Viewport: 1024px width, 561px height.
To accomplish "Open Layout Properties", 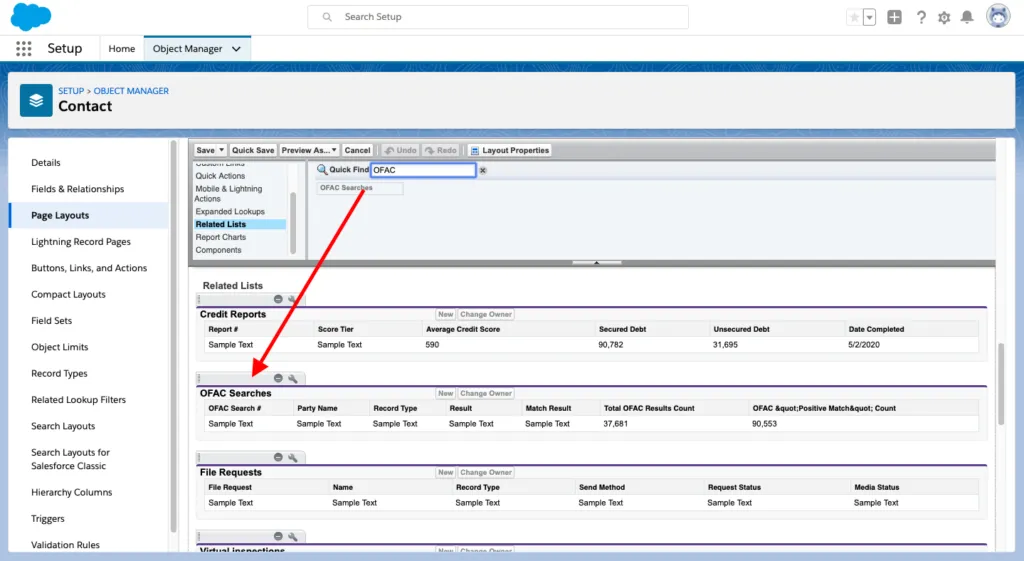I will click(510, 150).
